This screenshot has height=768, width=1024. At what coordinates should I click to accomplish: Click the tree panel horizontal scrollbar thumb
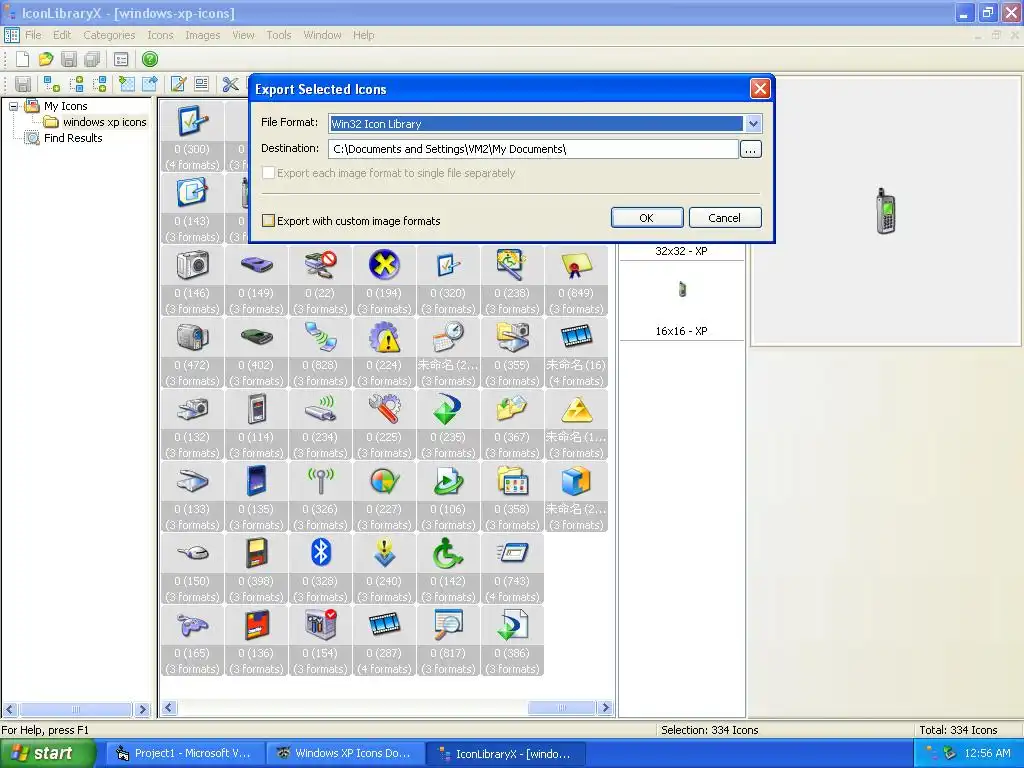tap(76, 709)
